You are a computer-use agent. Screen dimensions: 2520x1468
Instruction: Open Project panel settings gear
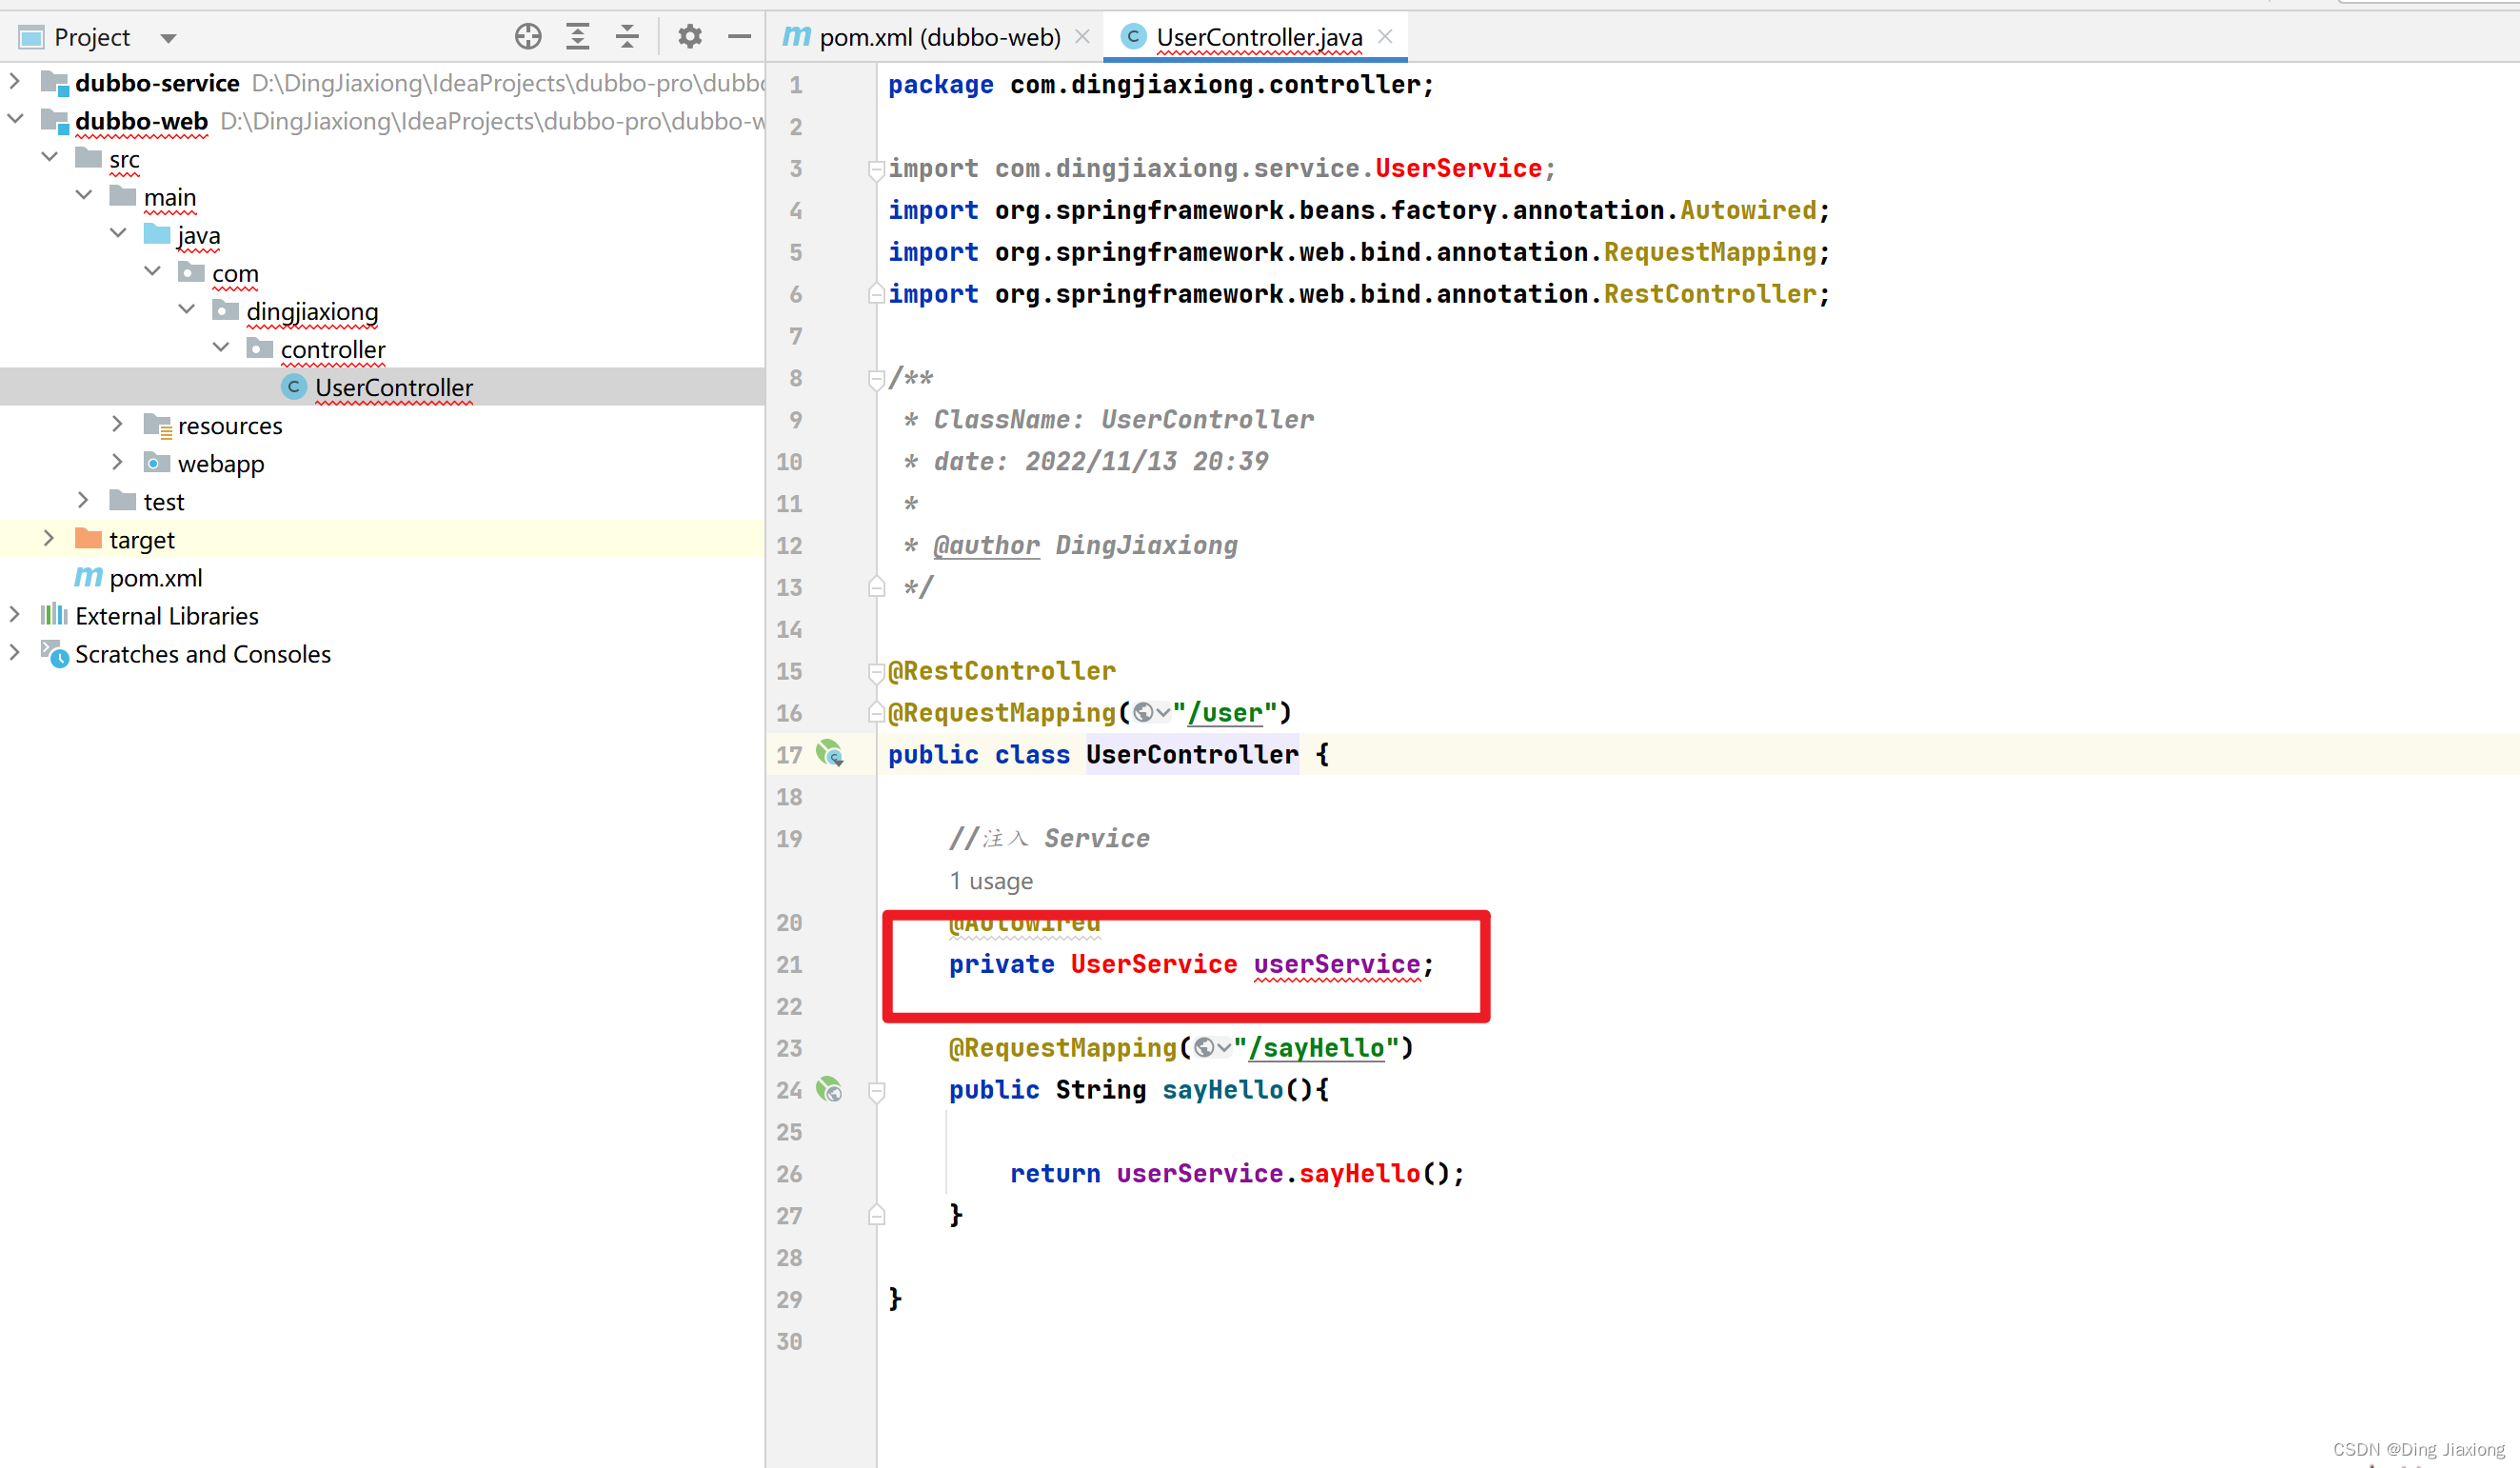pos(690,37)
